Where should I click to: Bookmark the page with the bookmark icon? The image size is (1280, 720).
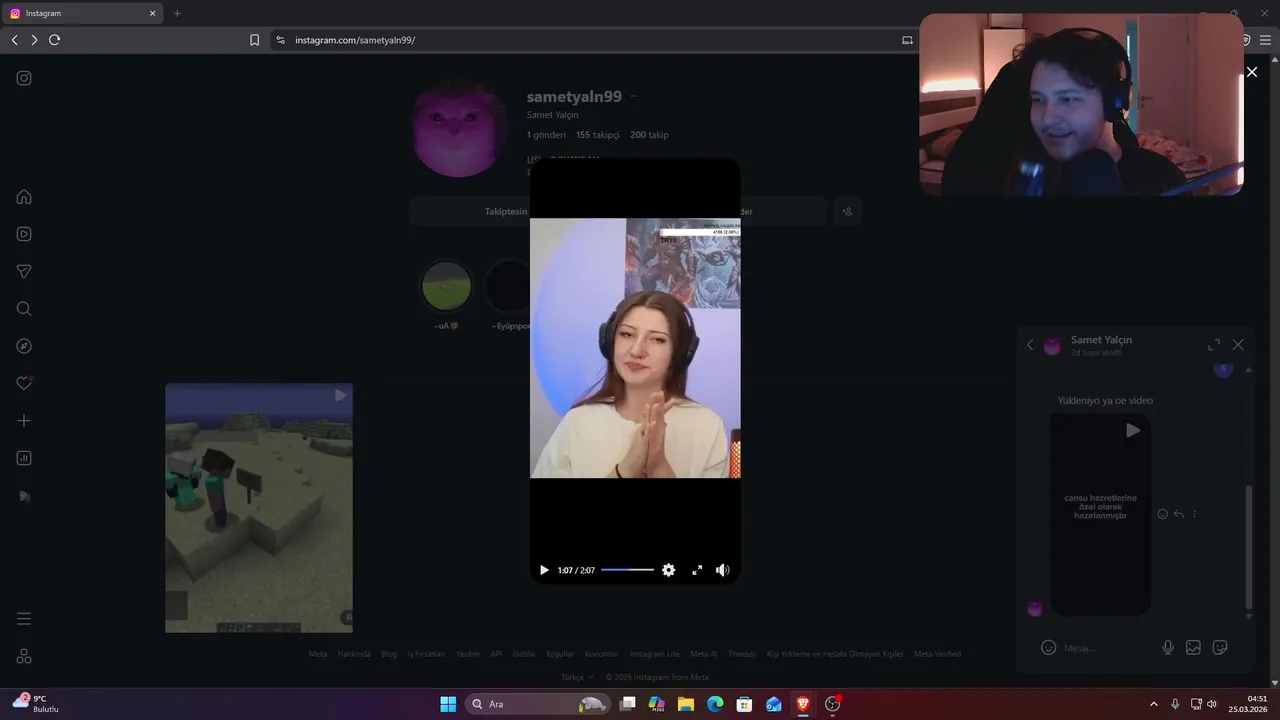[254, 40]
